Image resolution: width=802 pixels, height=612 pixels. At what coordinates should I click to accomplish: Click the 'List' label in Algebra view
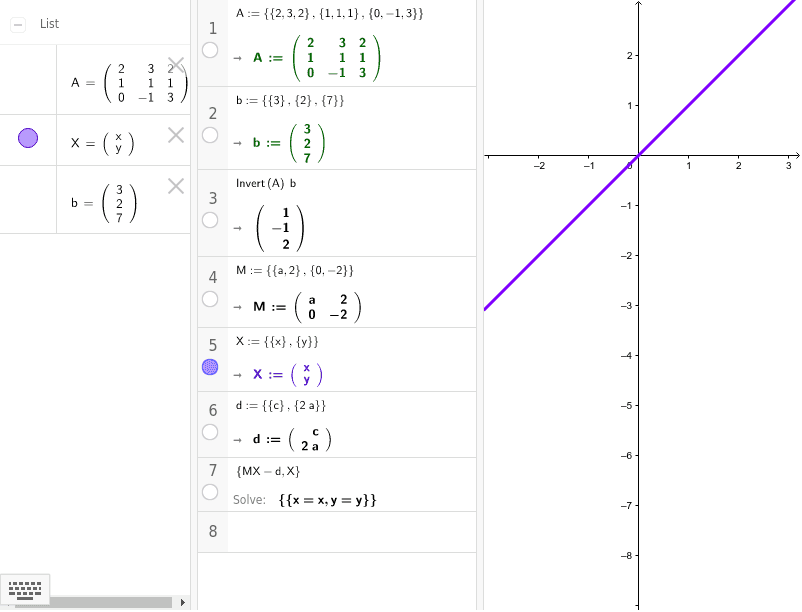pos(50,24)
